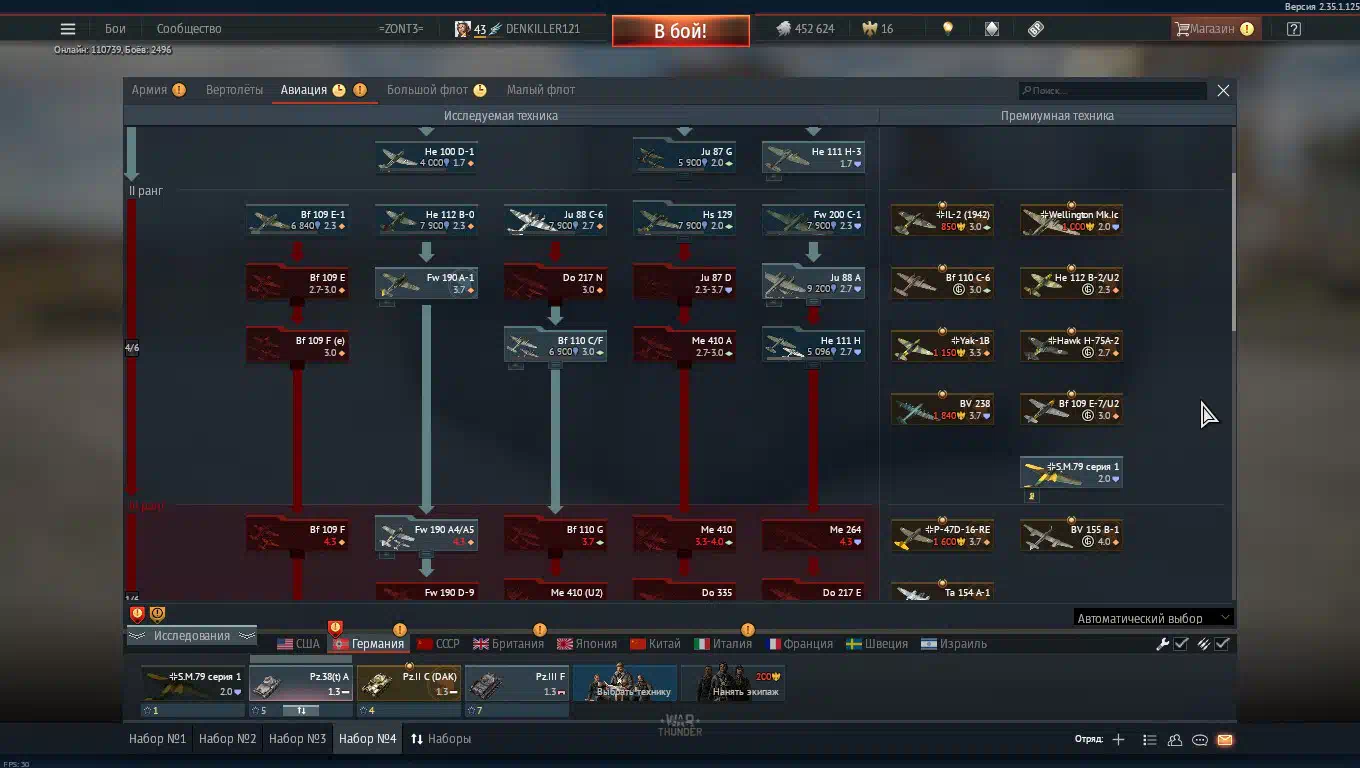The height and width of the screenshot is (768, 1360).
Task: Click Выбрать технику empty slot
Action: 625,685
